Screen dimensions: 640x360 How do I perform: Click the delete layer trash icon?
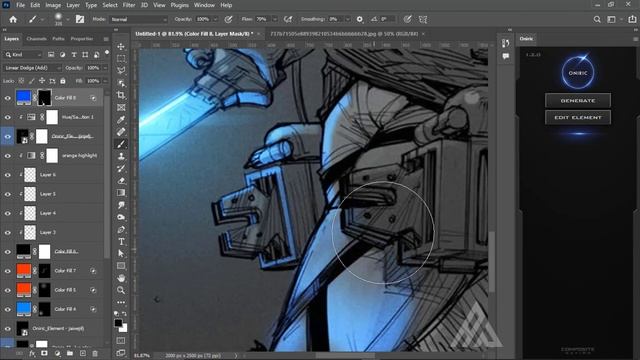click(95, 353)
